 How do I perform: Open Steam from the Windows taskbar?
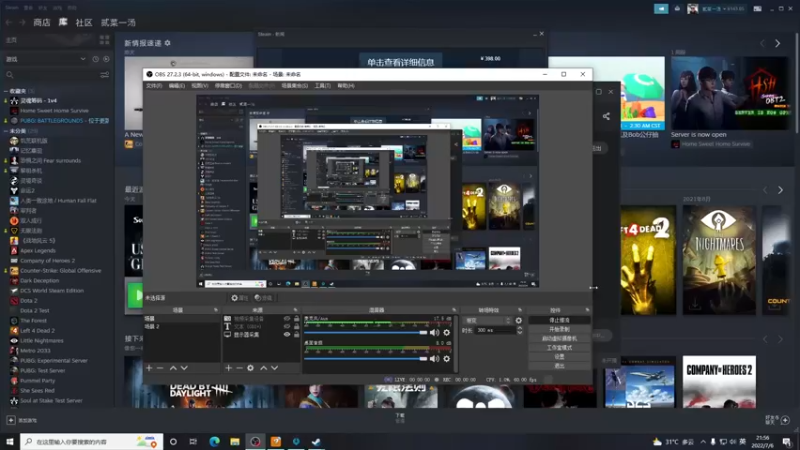click(x=316, y=441)
